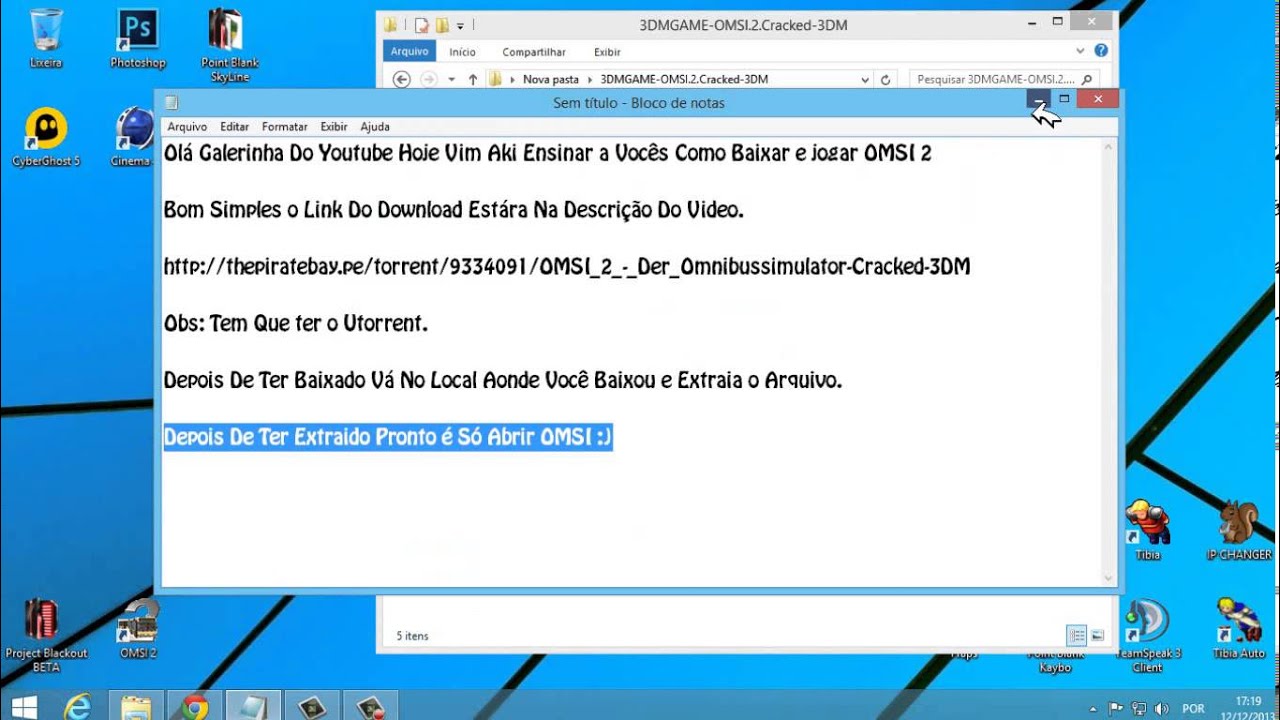Click the Action Center flag tray icon

[x=1116, y=708]
